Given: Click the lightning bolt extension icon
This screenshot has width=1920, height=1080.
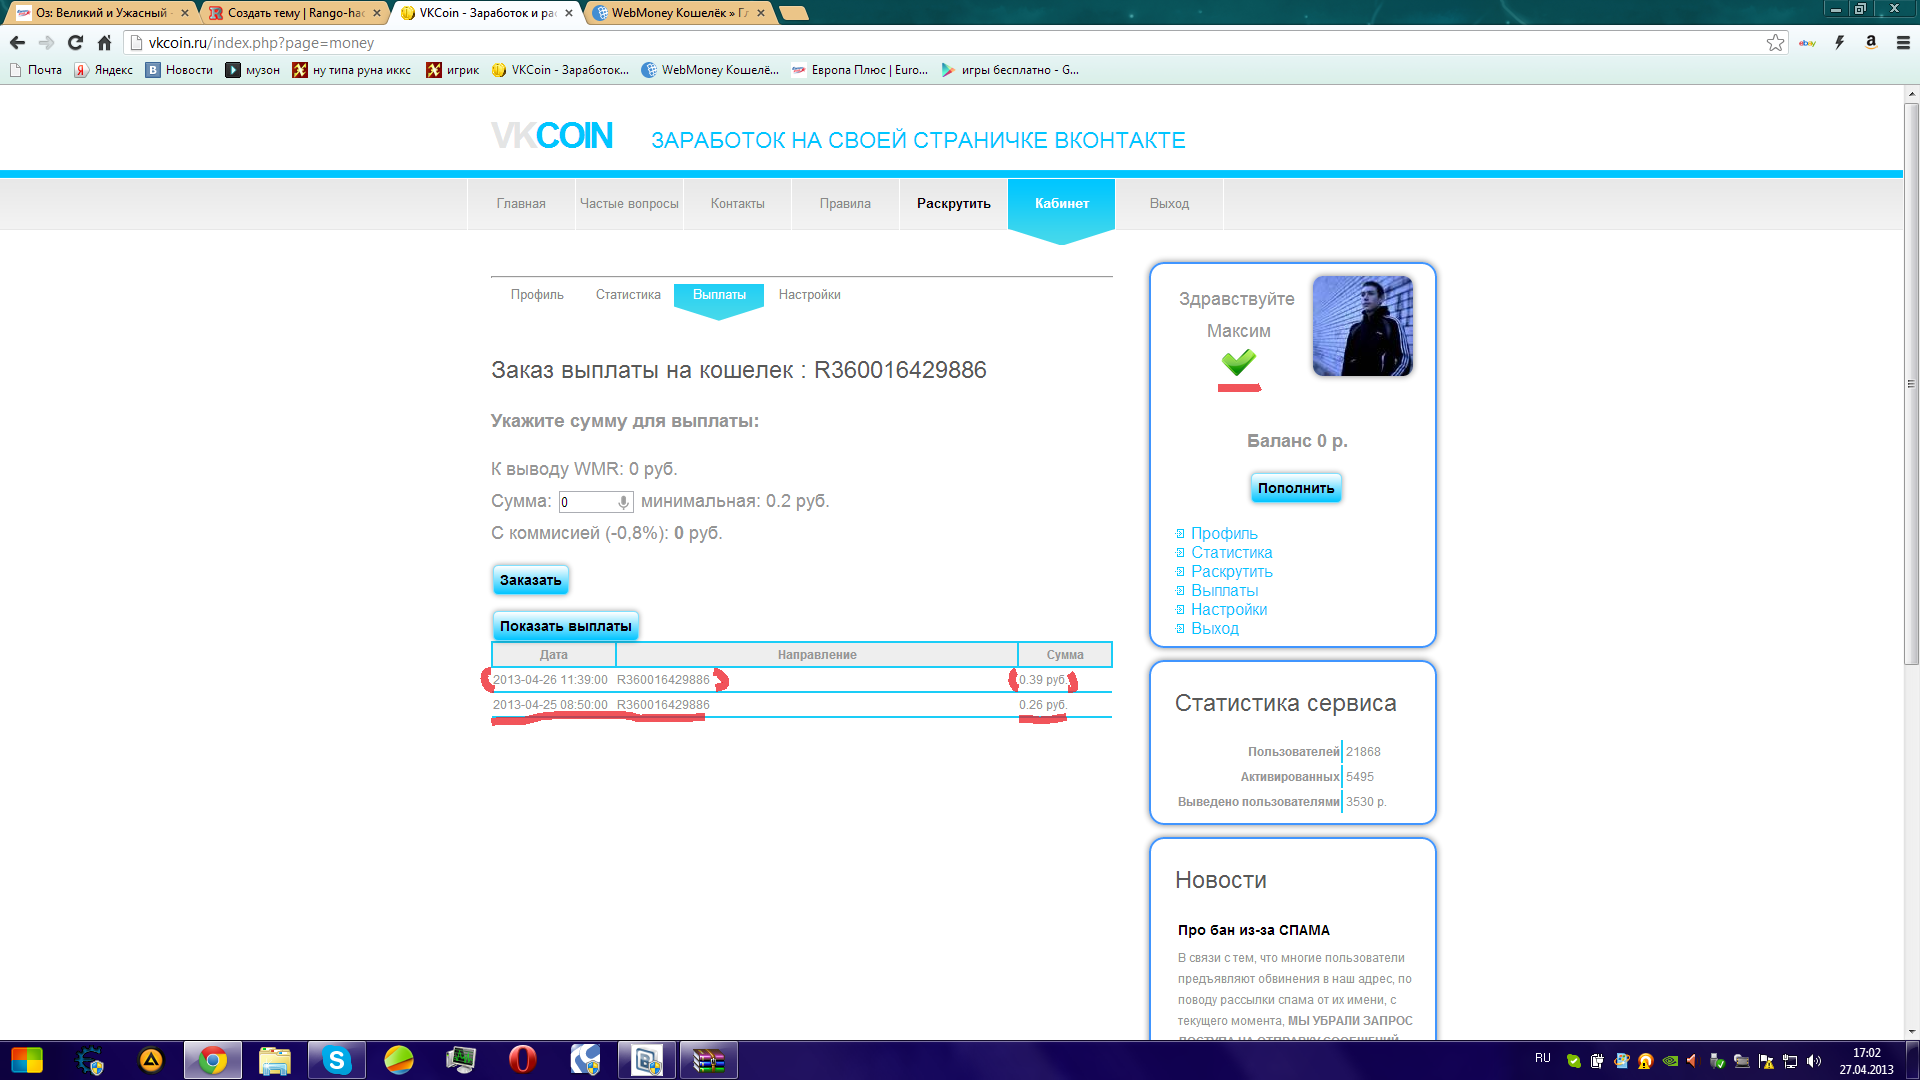Looking at the screenshot, I should (x=1839, y=43).
